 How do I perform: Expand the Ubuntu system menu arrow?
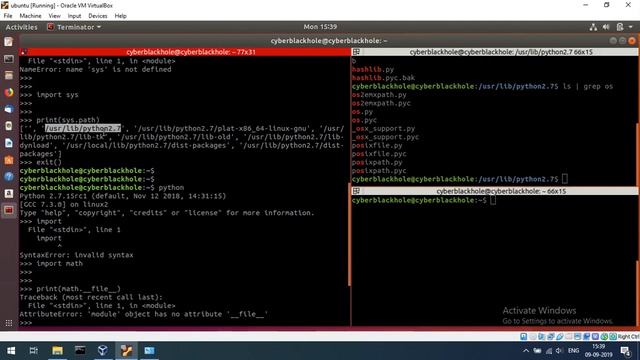[x=631, y=27]
